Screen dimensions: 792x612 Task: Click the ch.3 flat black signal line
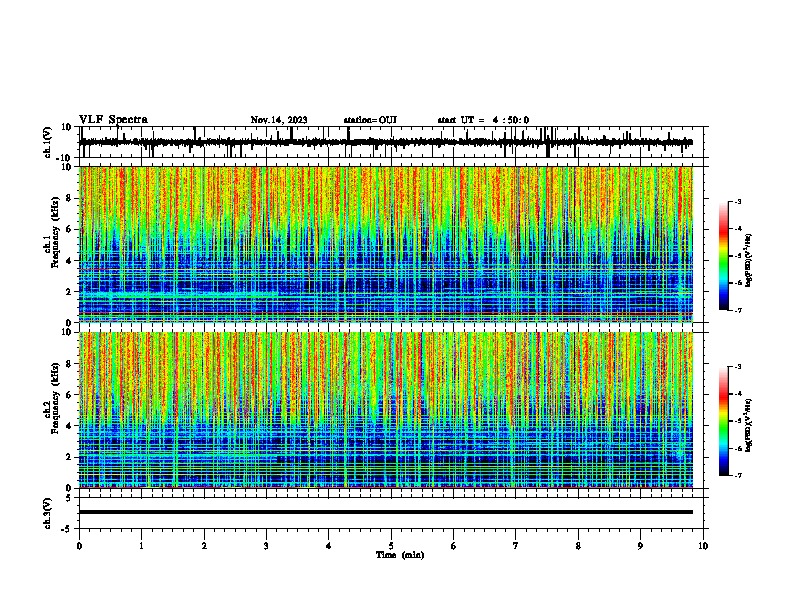(386, 512)
